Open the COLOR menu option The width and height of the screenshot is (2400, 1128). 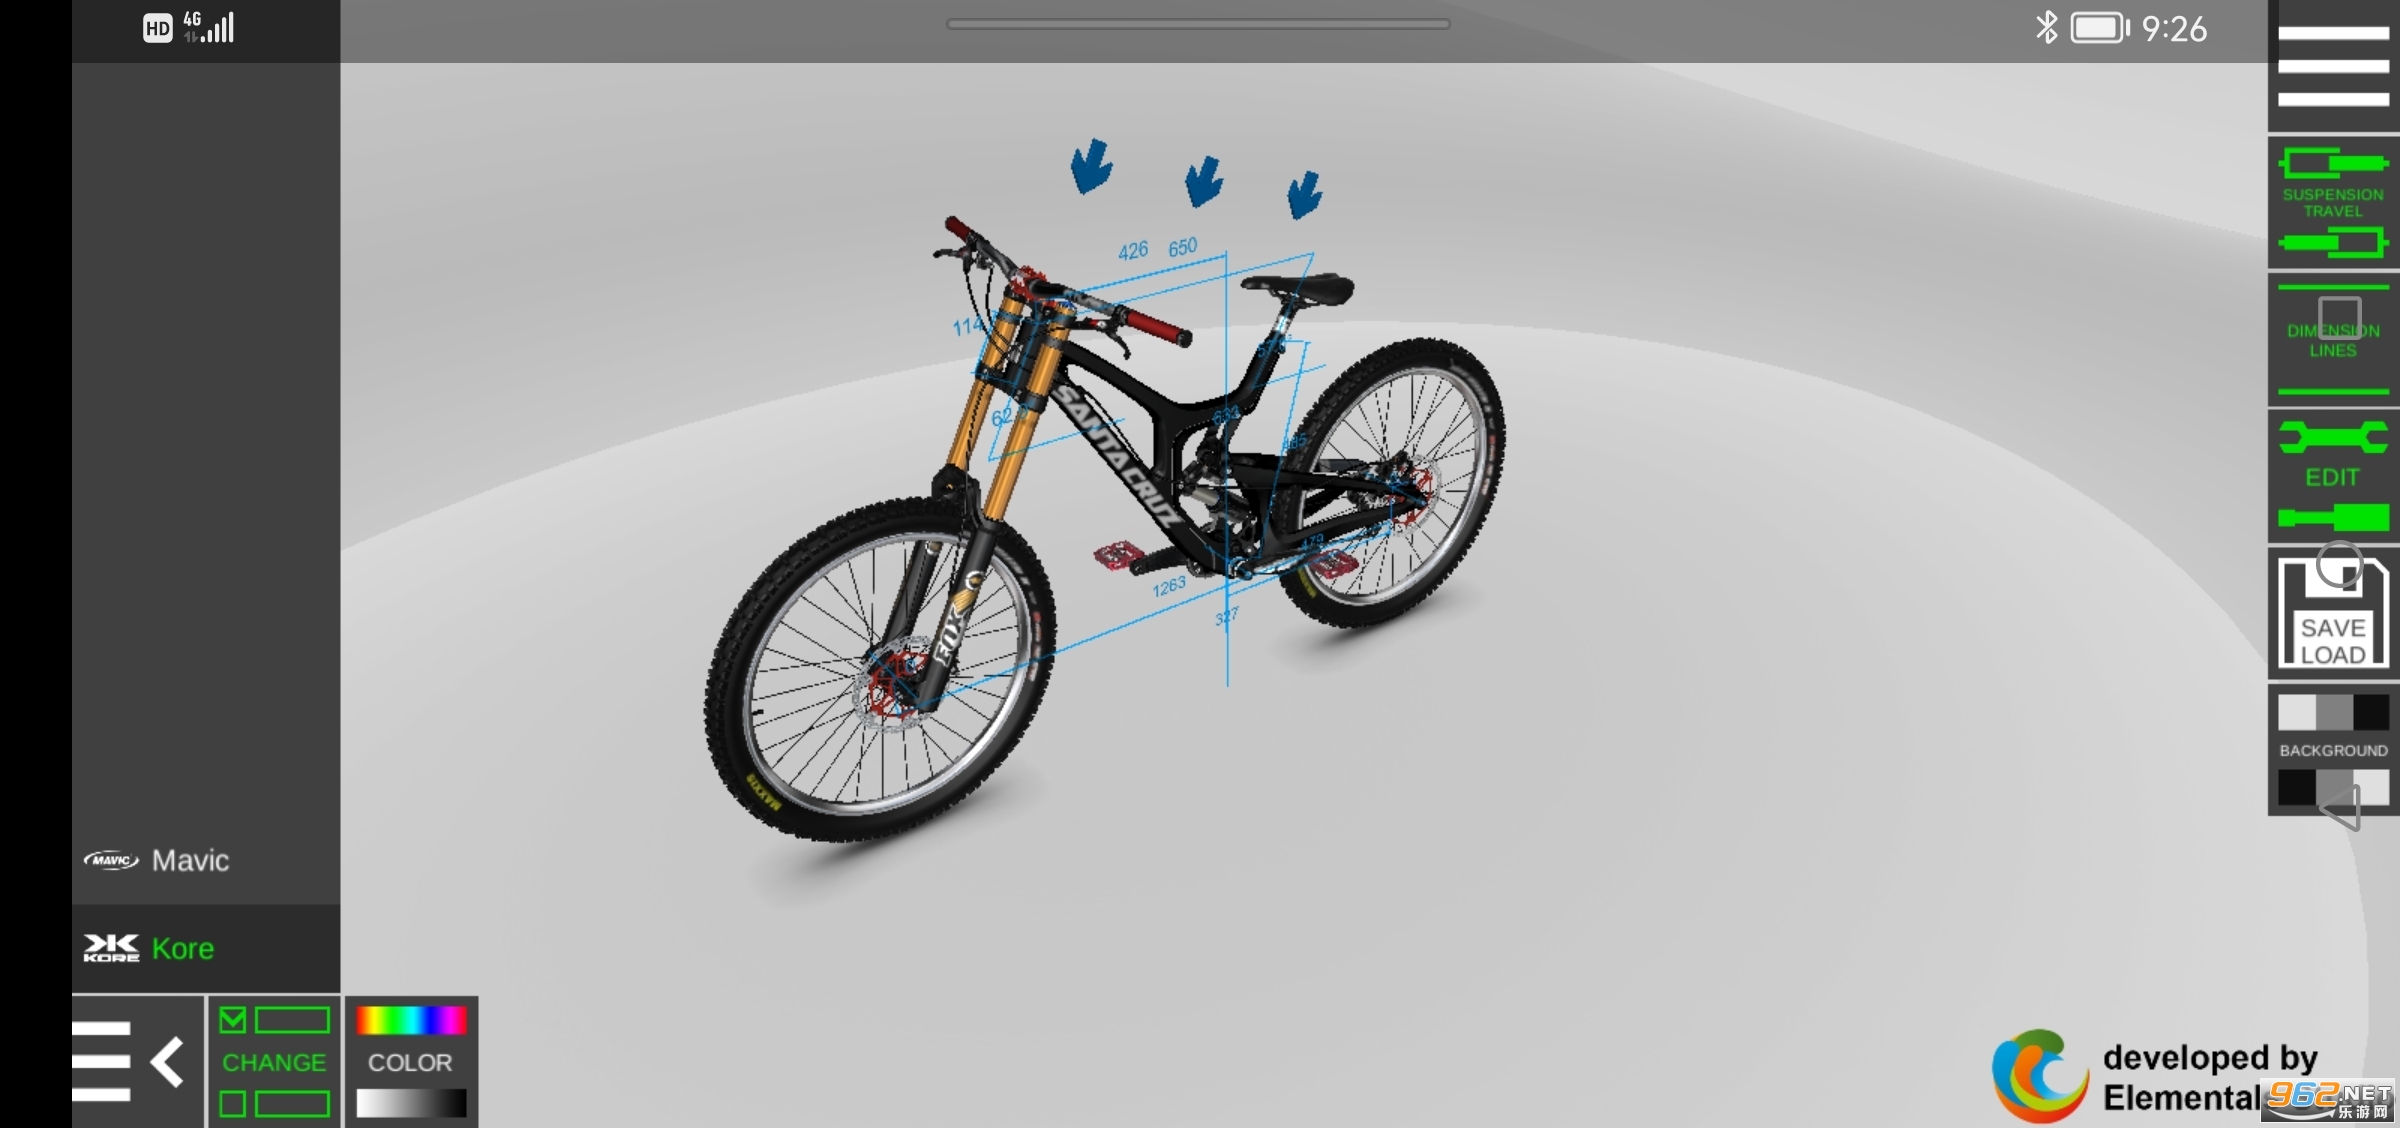[x=410, y=1062]
